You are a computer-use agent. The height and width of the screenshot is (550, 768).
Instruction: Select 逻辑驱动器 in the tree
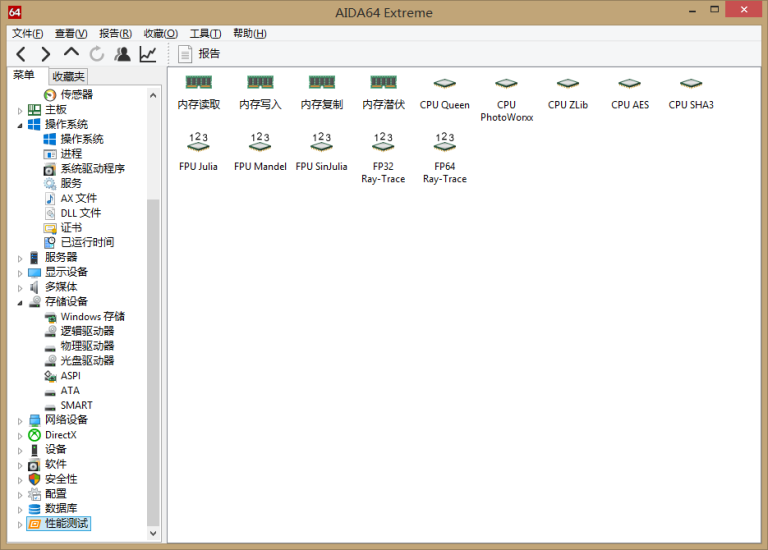point(79,331)
